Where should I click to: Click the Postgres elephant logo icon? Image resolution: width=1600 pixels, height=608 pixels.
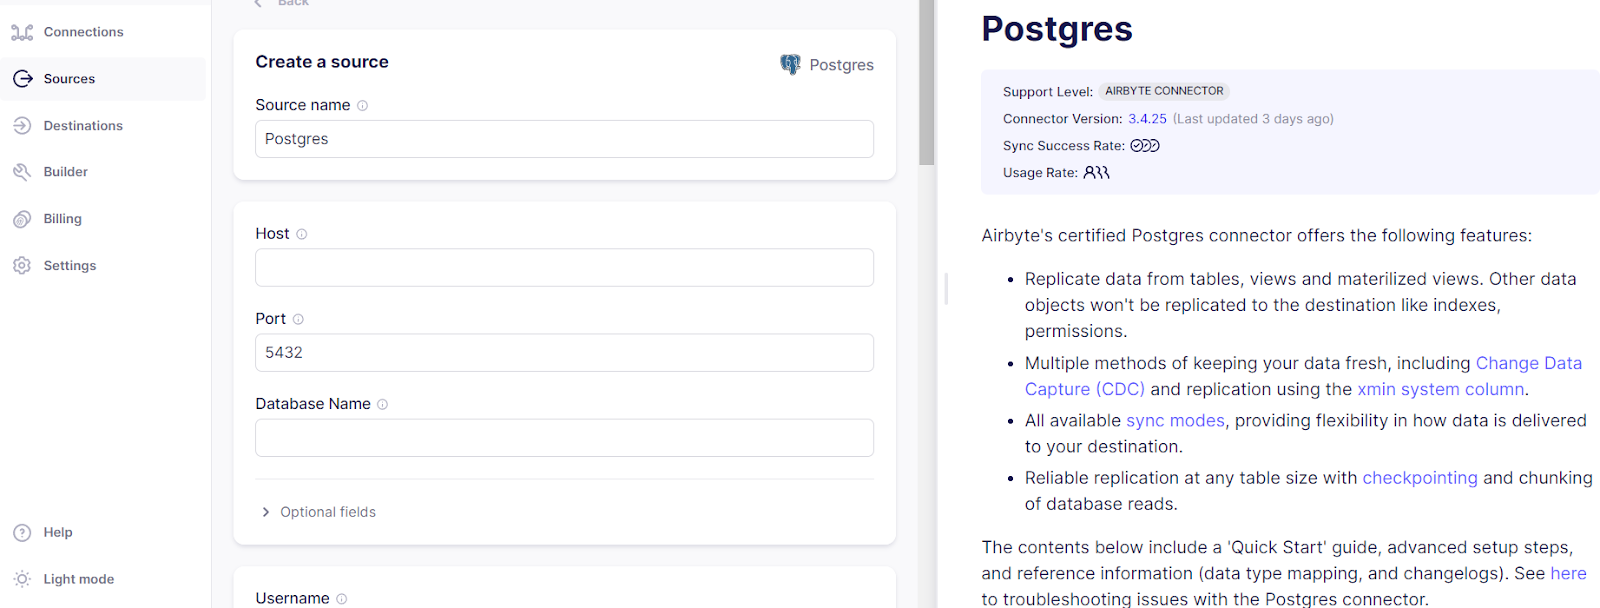point(791,65)
